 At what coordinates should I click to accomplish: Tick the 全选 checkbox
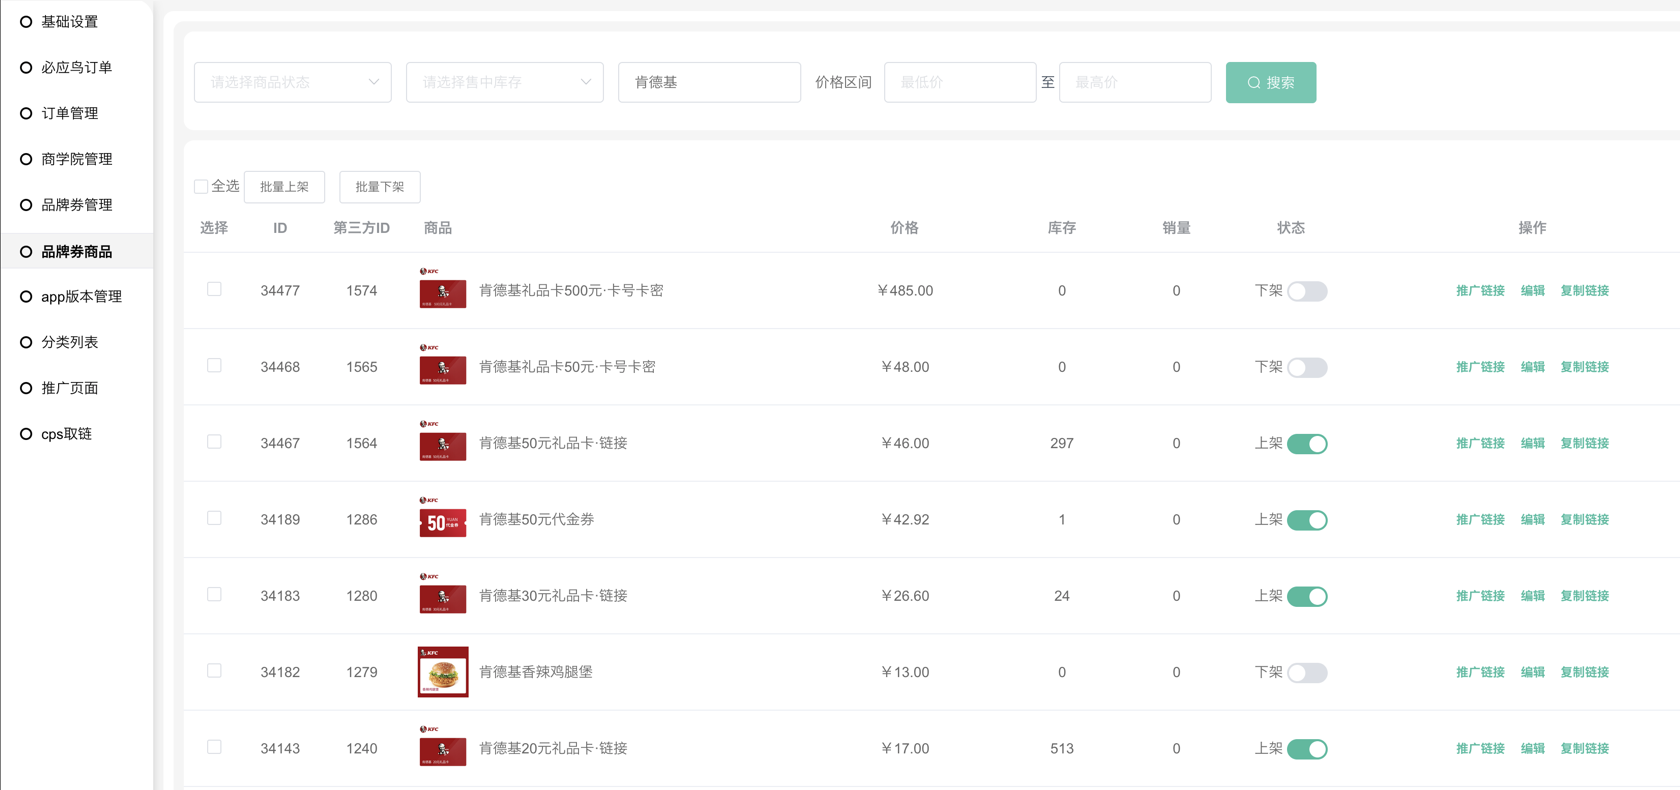pyautogui.click(x=201, y=187)
